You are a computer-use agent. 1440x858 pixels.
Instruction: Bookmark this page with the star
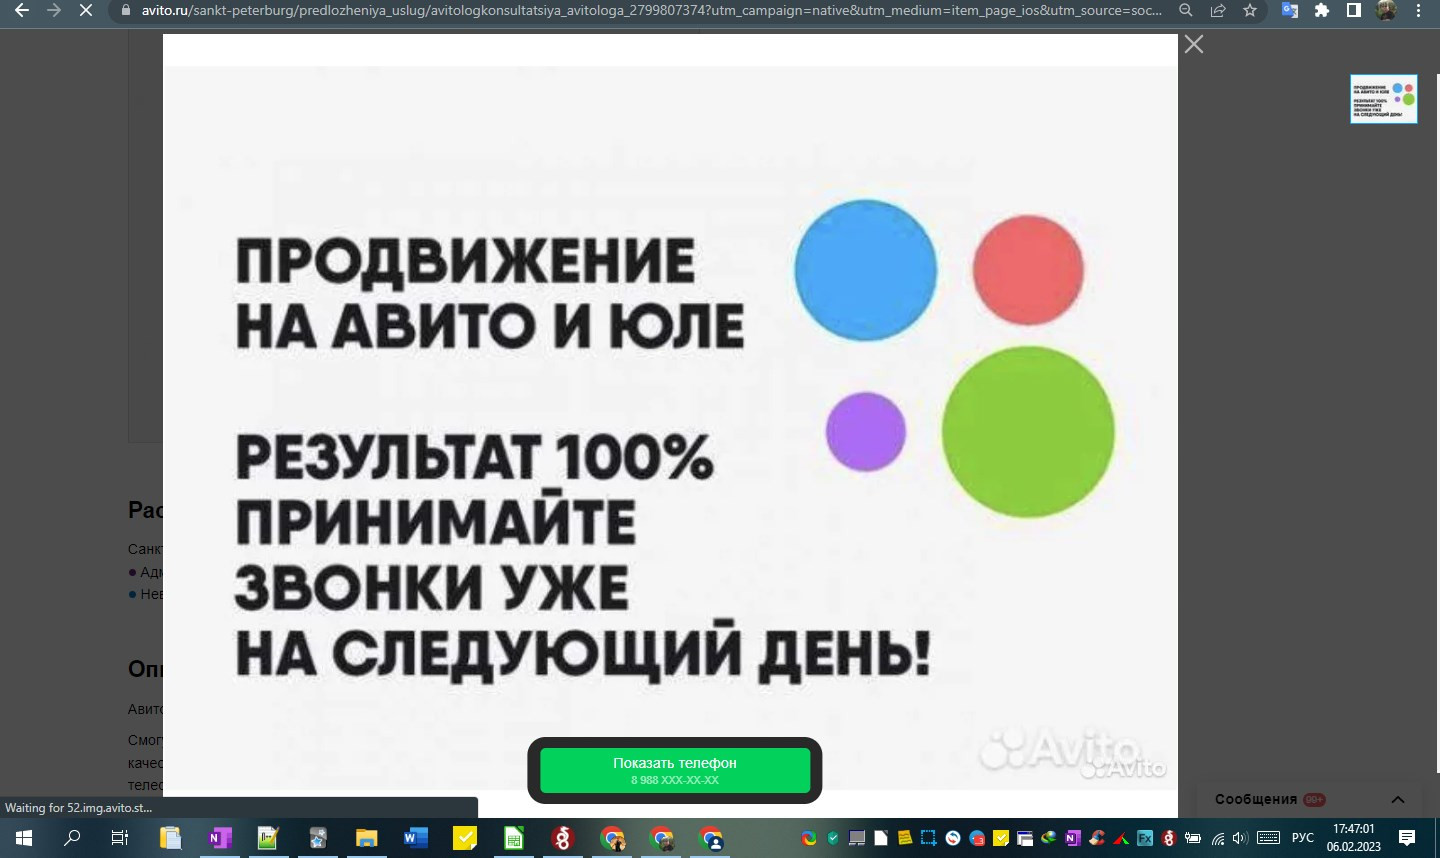(x=1250, y=10)
